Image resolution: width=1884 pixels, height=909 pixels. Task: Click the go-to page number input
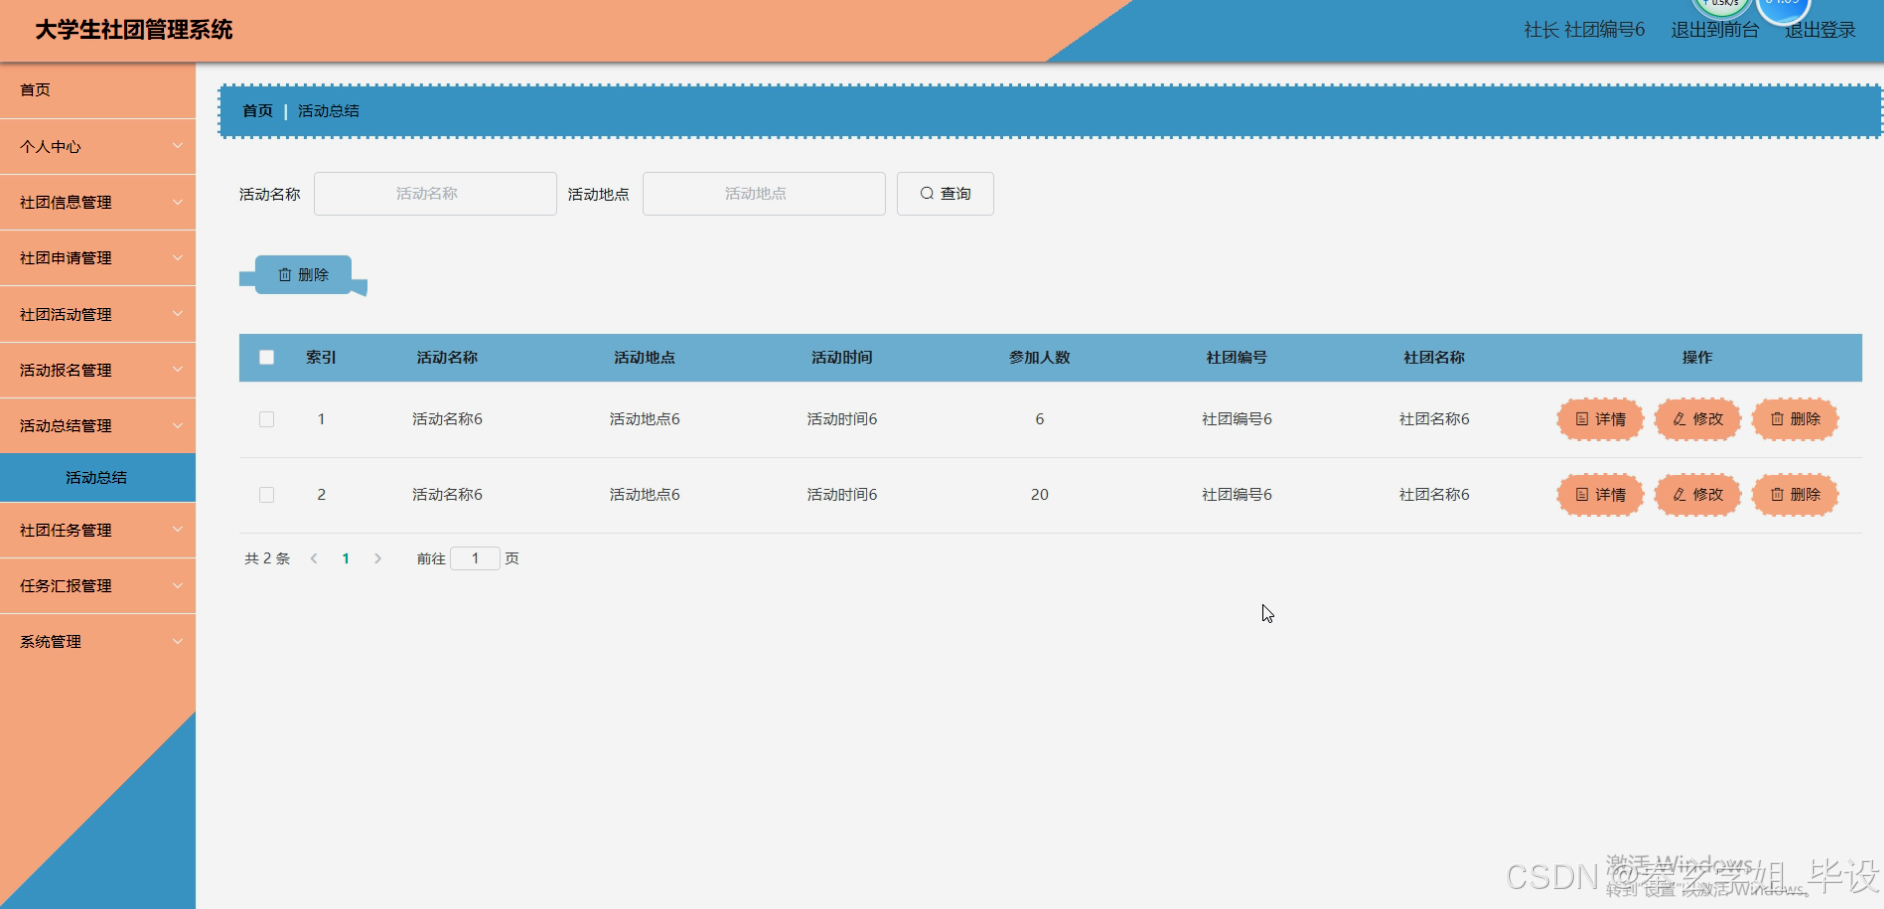[475, 559]
